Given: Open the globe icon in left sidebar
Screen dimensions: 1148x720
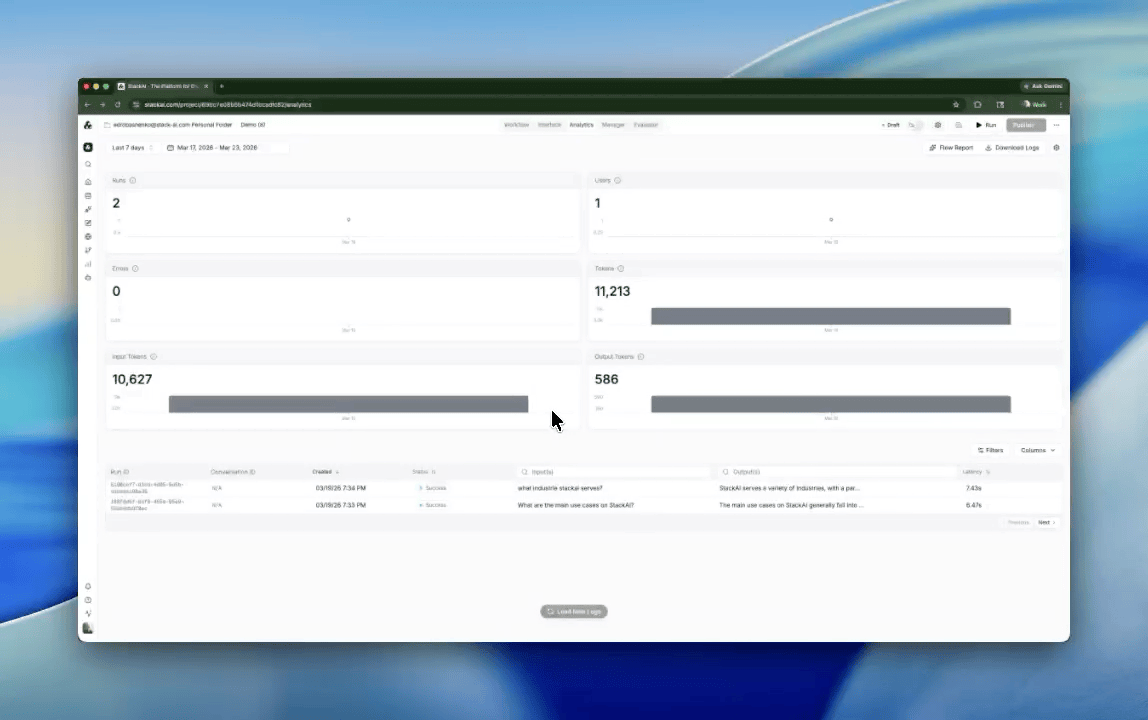Looking at the screenshot, I should tap(88, 237).
